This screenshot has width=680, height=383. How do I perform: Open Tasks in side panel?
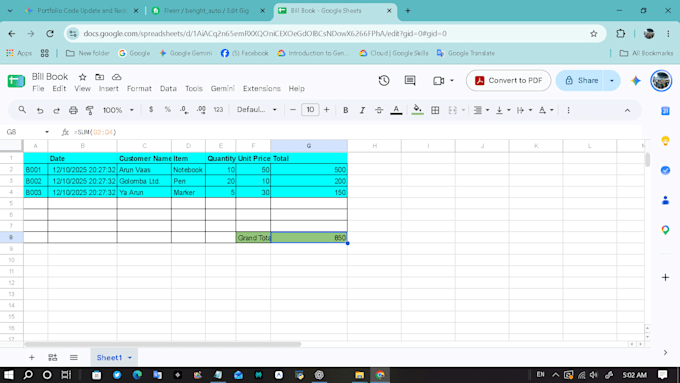tap(665, 170)
